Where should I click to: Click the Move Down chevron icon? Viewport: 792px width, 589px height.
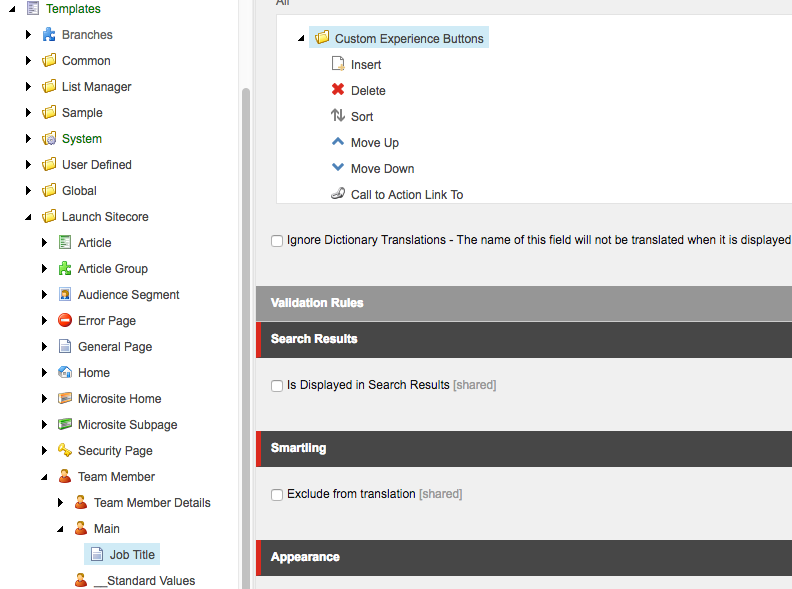[338, 168]
